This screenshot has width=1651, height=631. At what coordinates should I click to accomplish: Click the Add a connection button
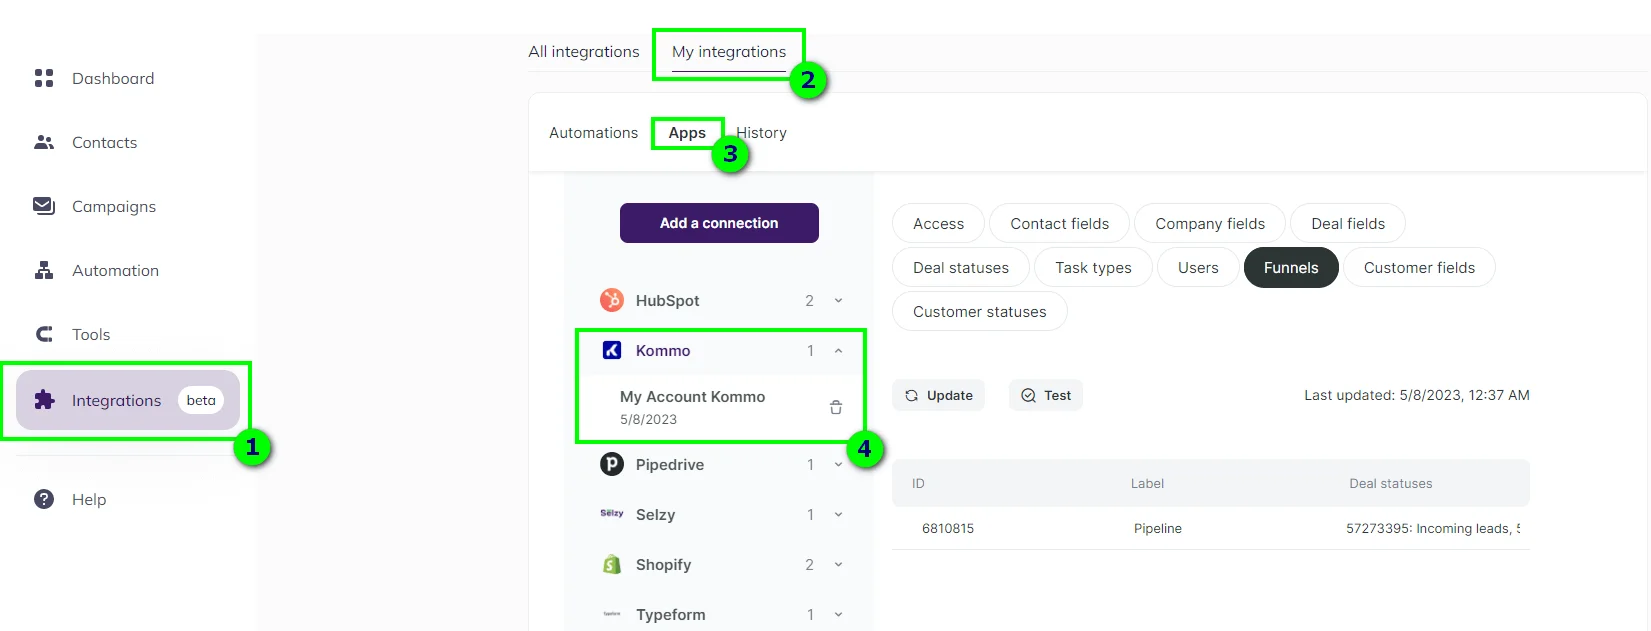[719, 223]
